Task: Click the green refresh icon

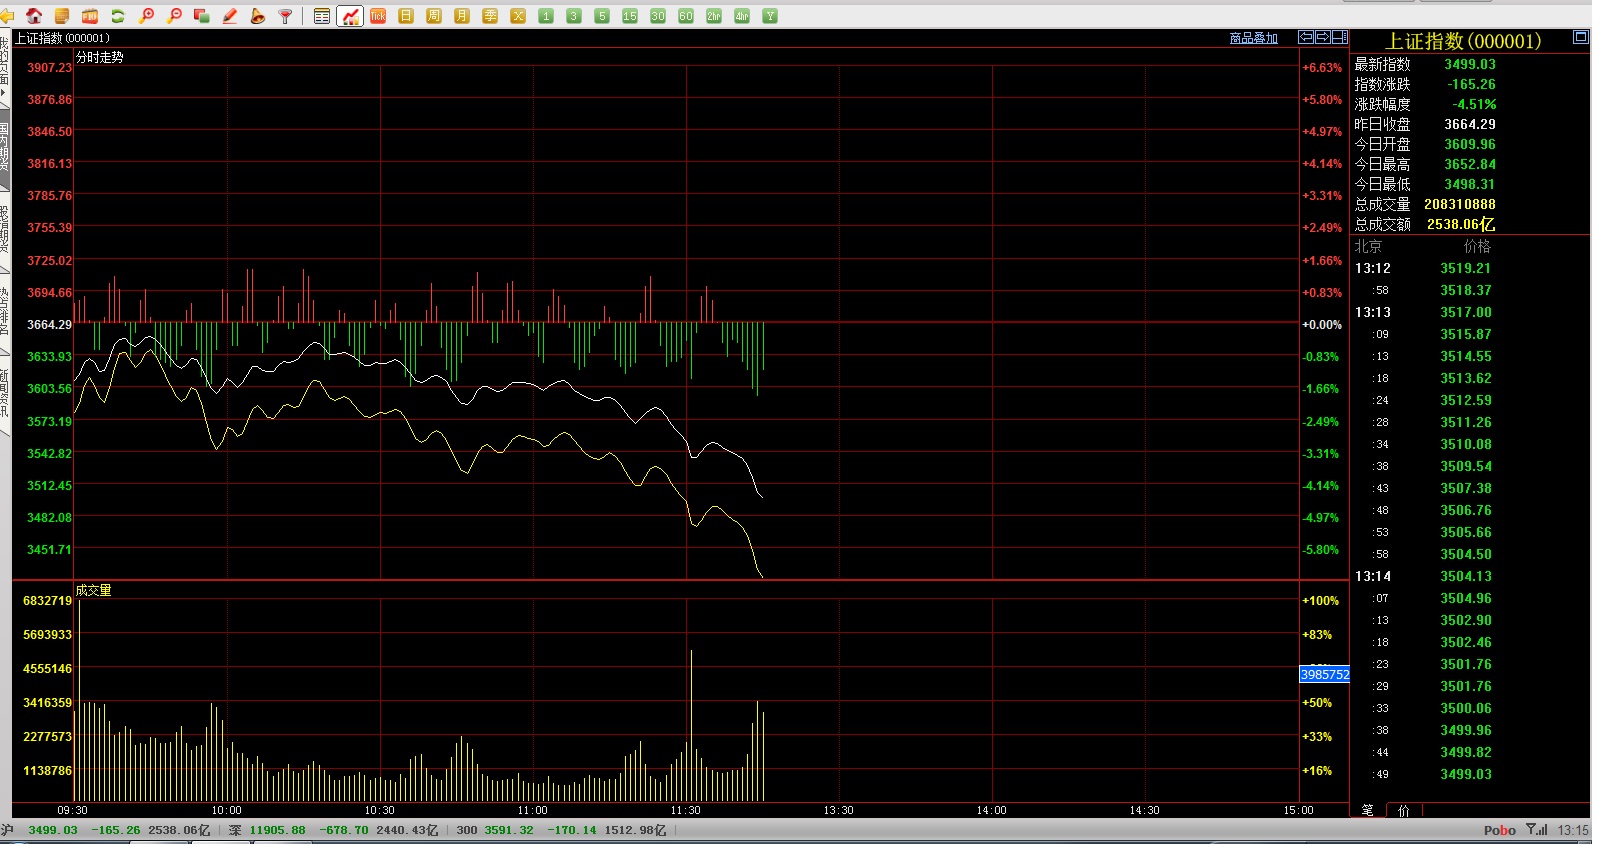Action: [118, 16]
